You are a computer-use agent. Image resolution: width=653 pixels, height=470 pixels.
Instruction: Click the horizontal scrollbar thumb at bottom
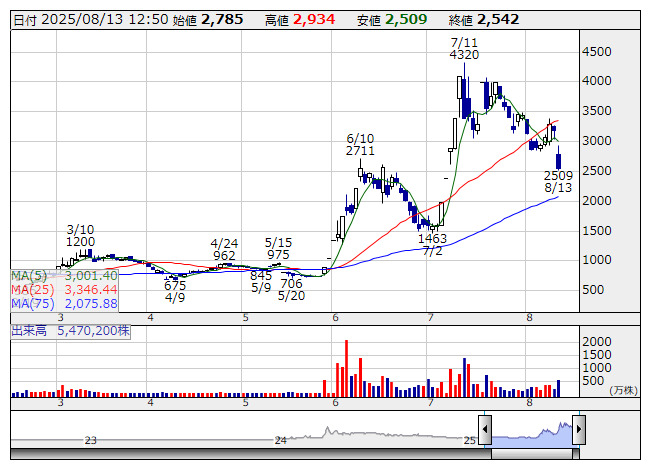(x=532, y=454)
